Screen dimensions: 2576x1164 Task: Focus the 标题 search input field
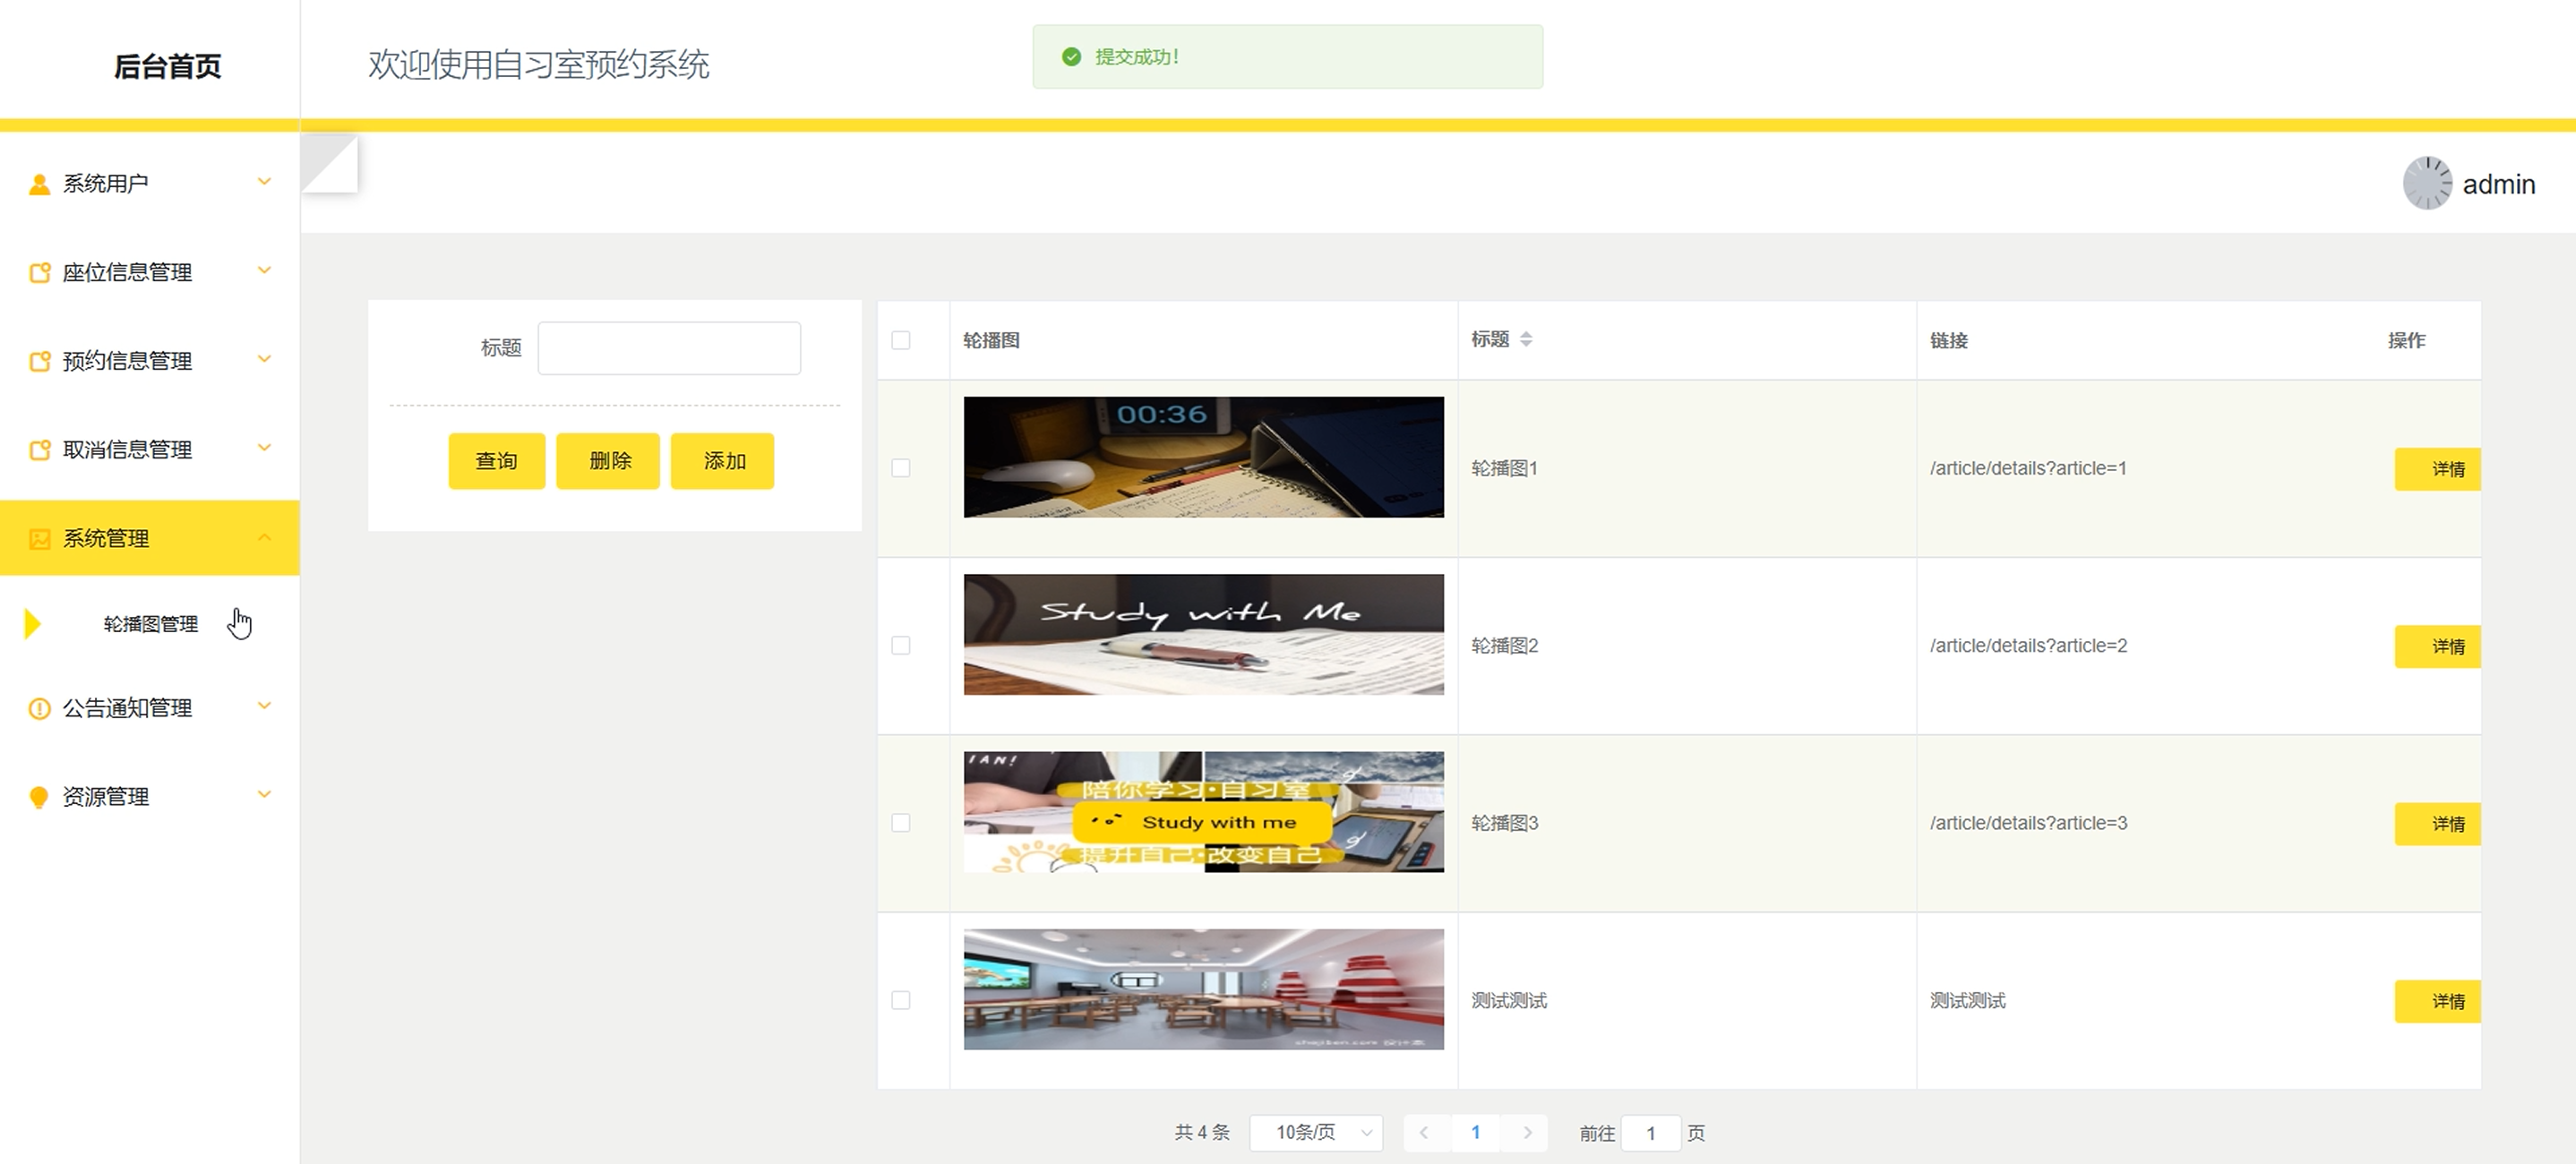pos(669,348)
